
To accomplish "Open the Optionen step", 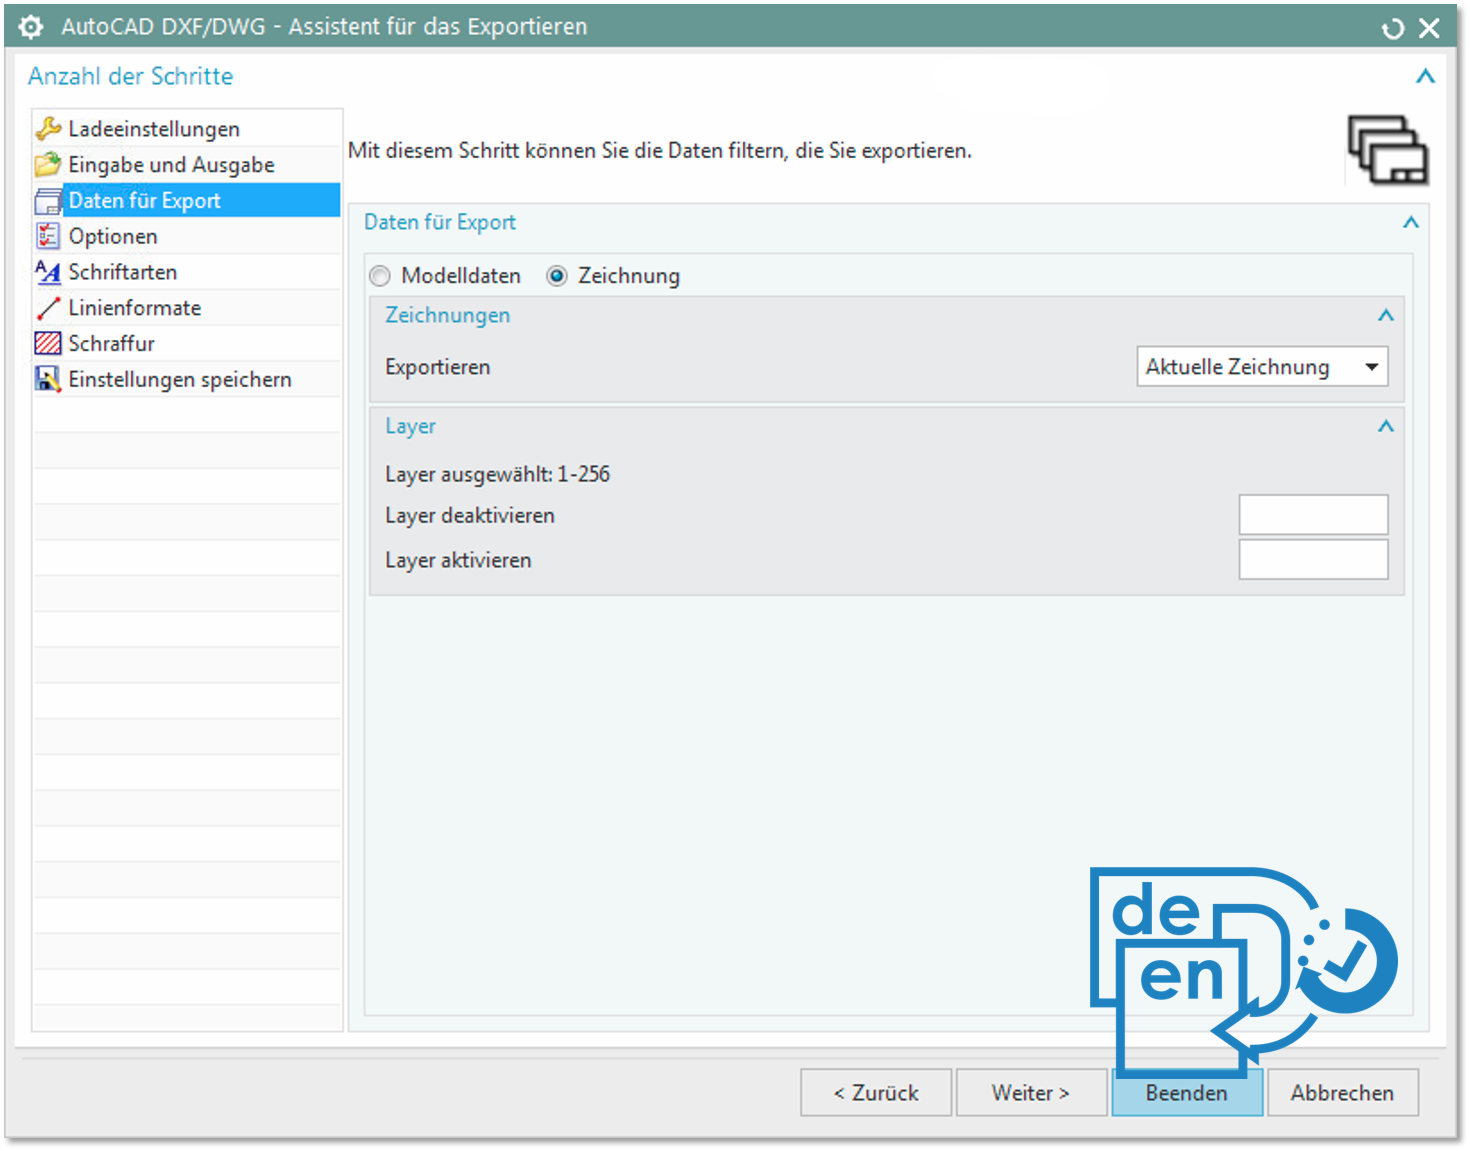I will (x=113, y=237).
